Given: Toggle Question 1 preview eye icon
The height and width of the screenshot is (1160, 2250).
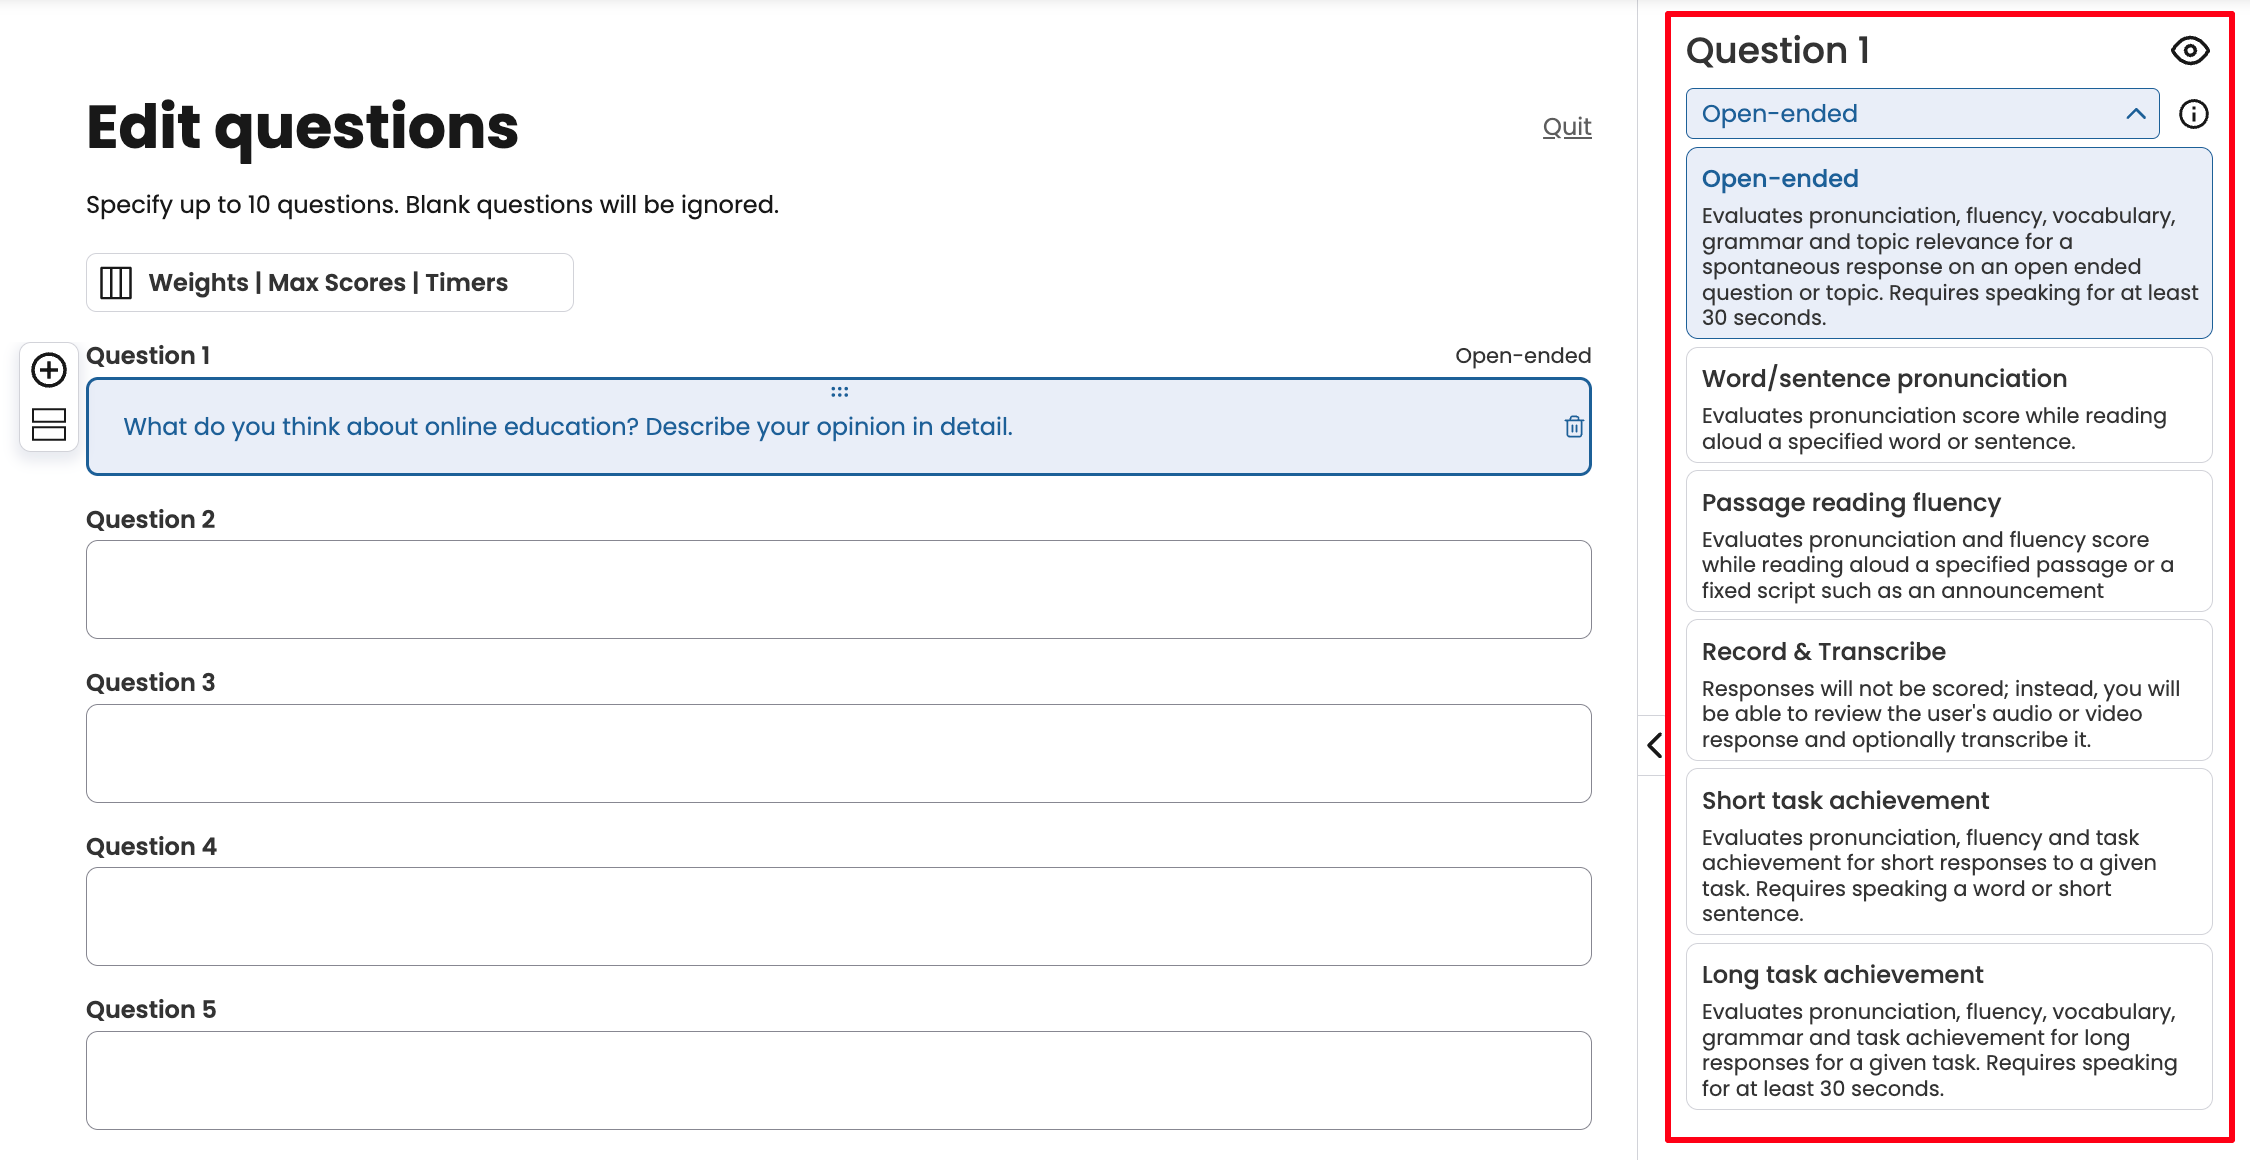Looking at the screenshot, I should click(x=2190, y=51).
